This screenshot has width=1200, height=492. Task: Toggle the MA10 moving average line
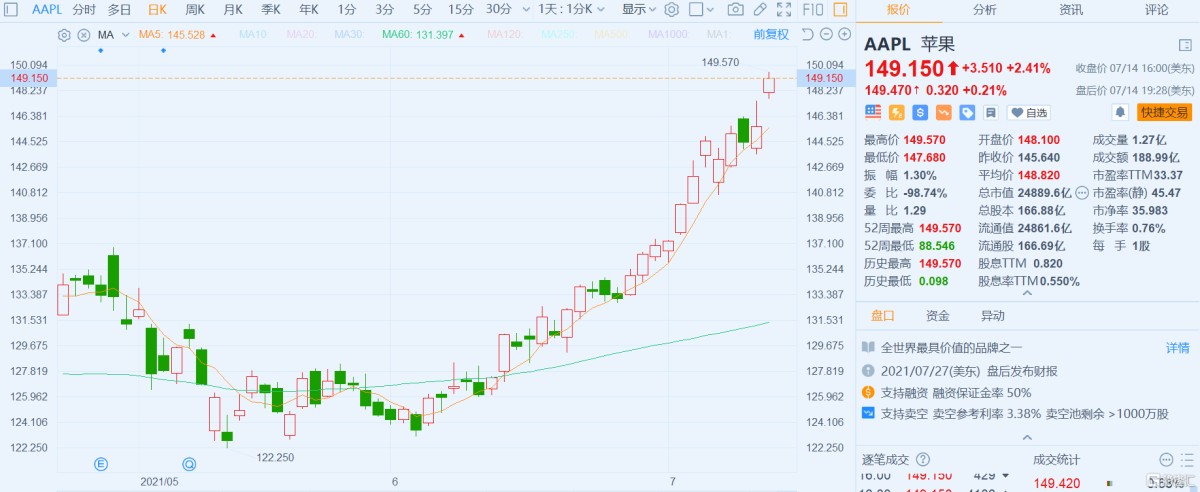(x=253, y=35)
